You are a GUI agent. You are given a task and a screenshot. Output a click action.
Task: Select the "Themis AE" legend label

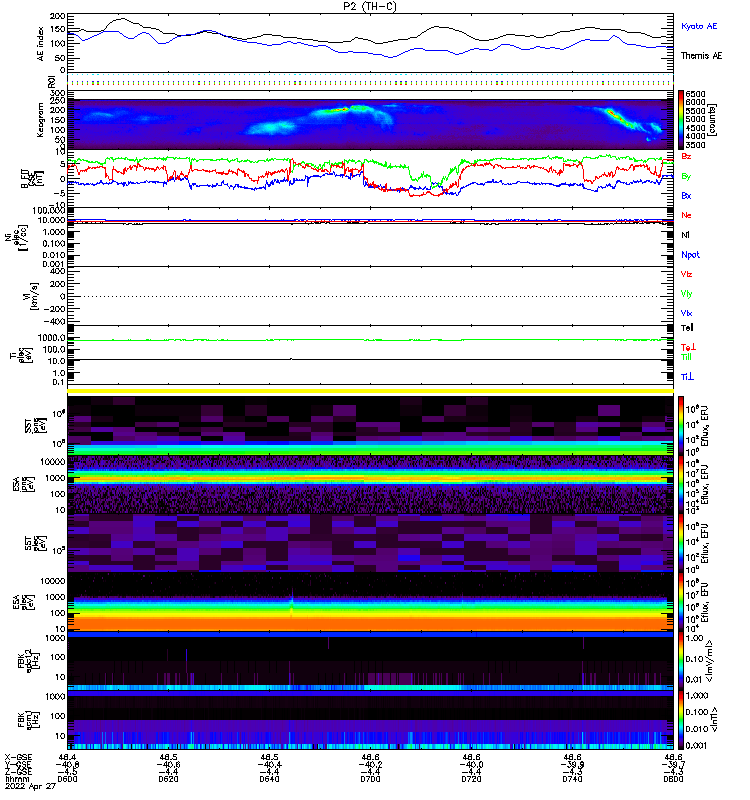click(702, 56)
